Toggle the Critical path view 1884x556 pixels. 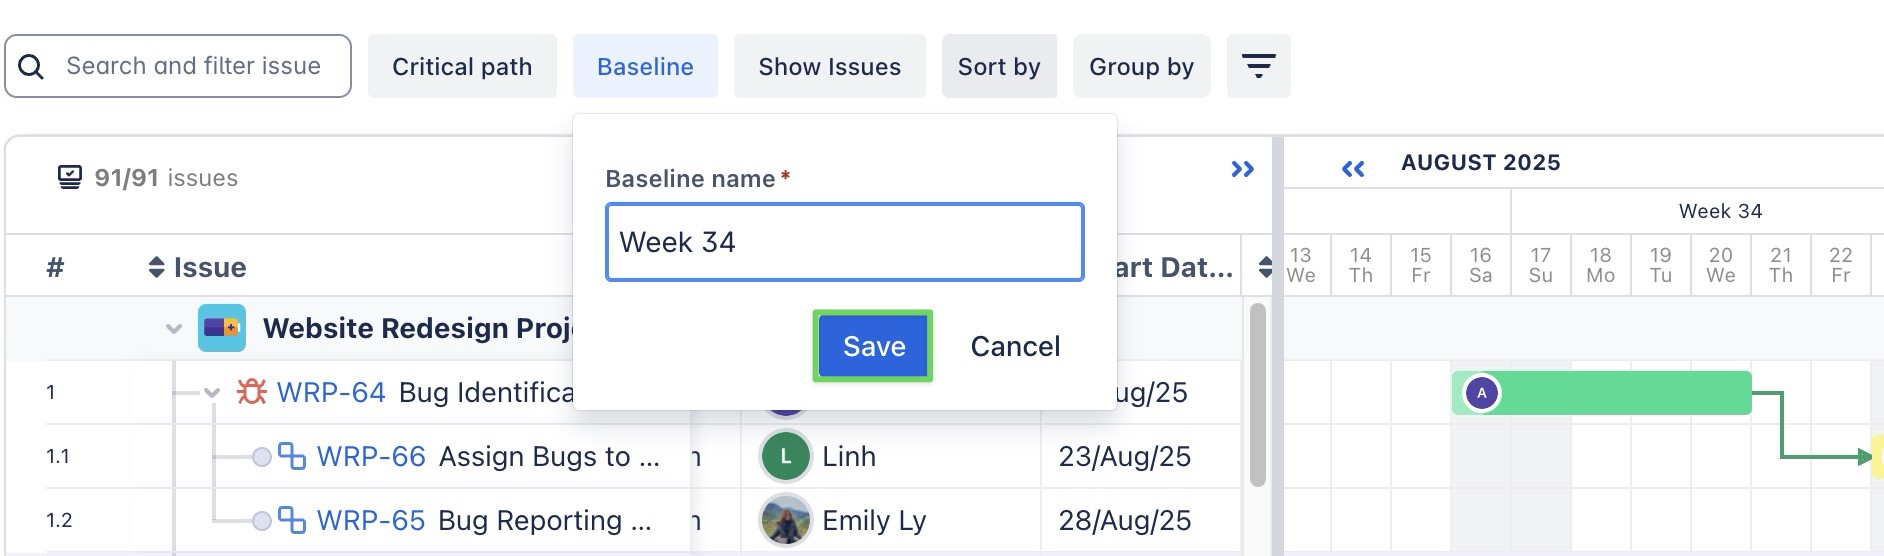click(462, 66)
